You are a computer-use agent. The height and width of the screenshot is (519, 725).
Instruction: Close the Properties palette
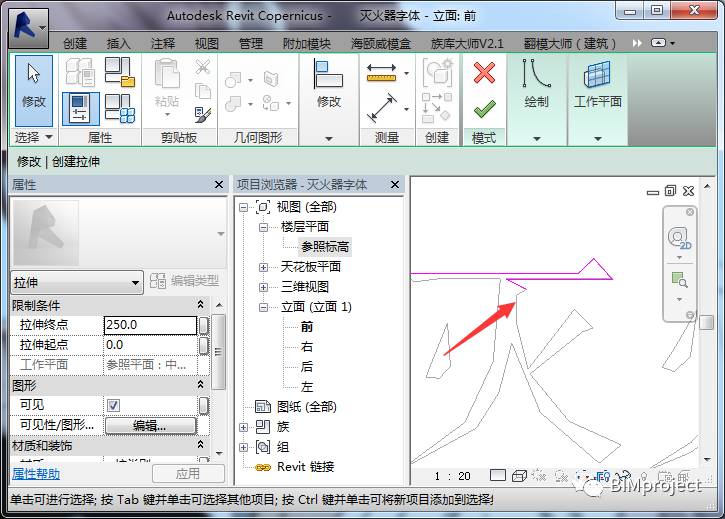point(219,185)
